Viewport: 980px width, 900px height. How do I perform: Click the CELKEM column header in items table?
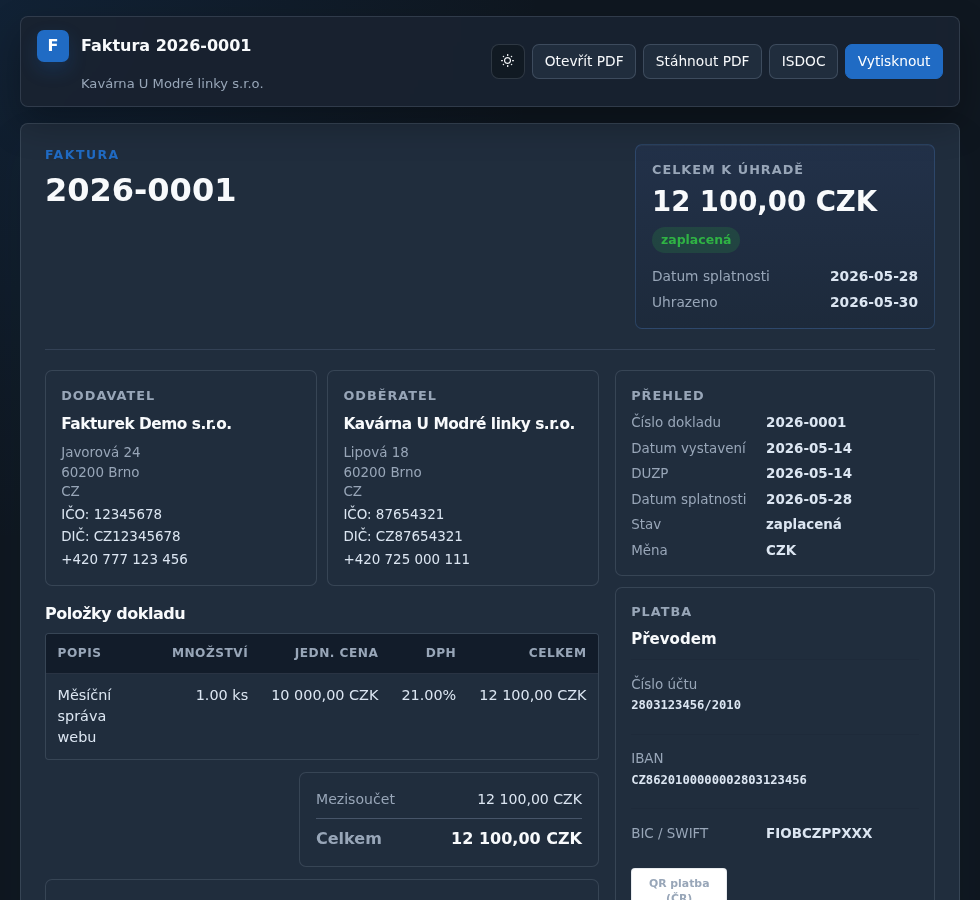click(557, 652)
